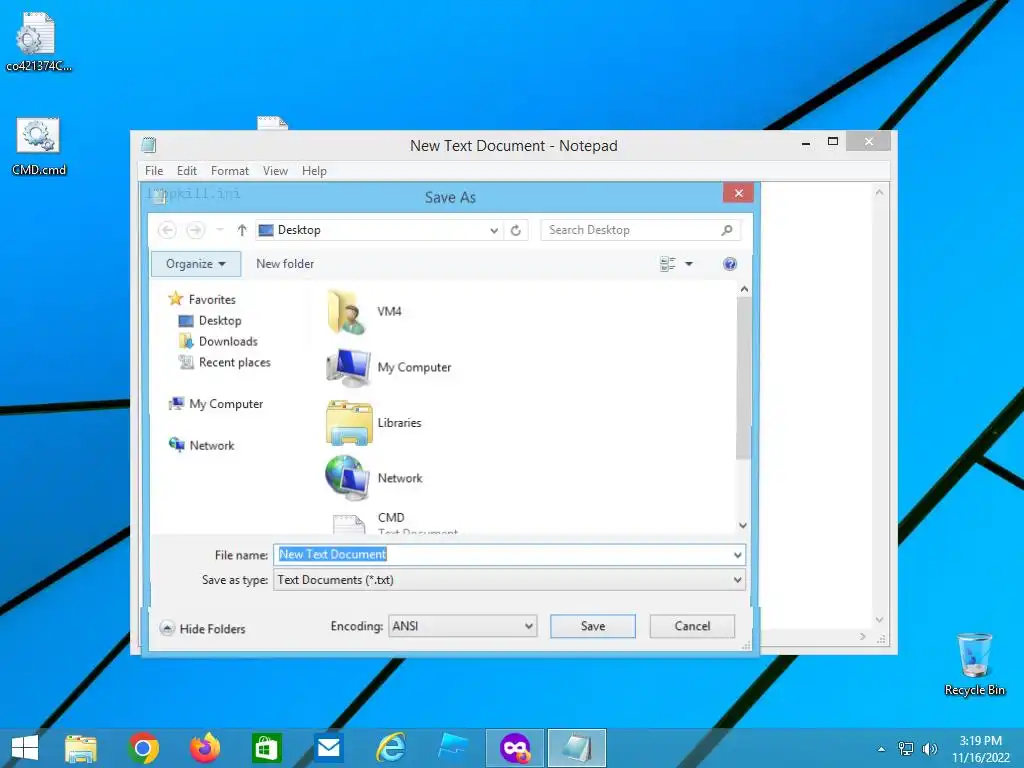Select Network in navigation pane
The image size is (1024, 768).
[x=202, y=445]
